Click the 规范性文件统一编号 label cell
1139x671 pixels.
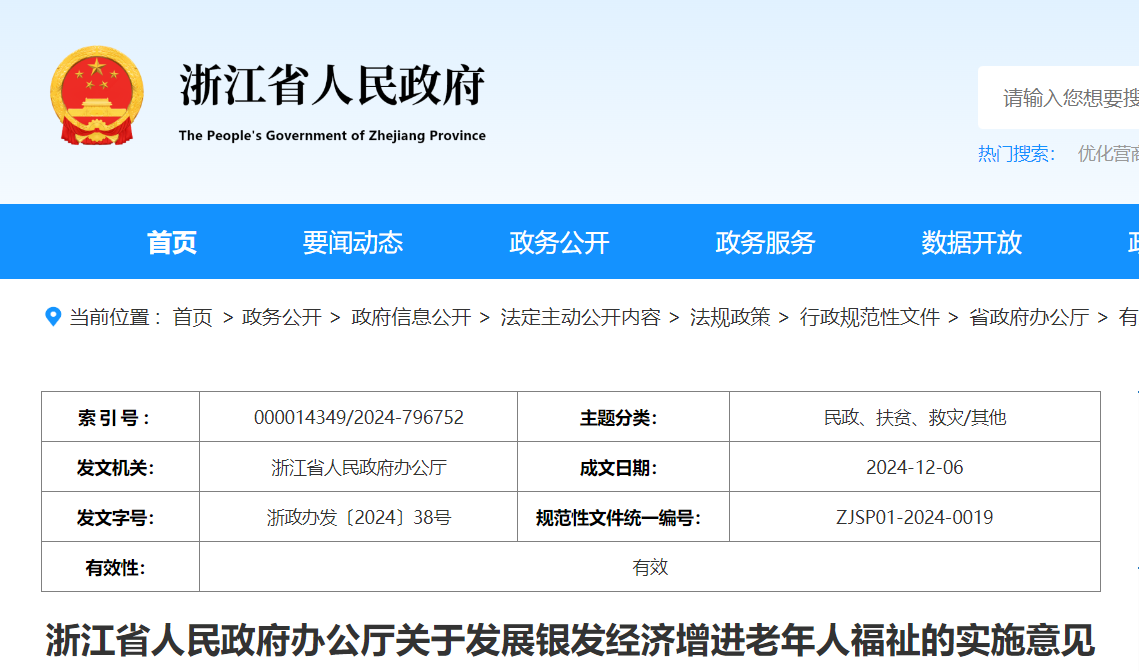pos(623,517)
